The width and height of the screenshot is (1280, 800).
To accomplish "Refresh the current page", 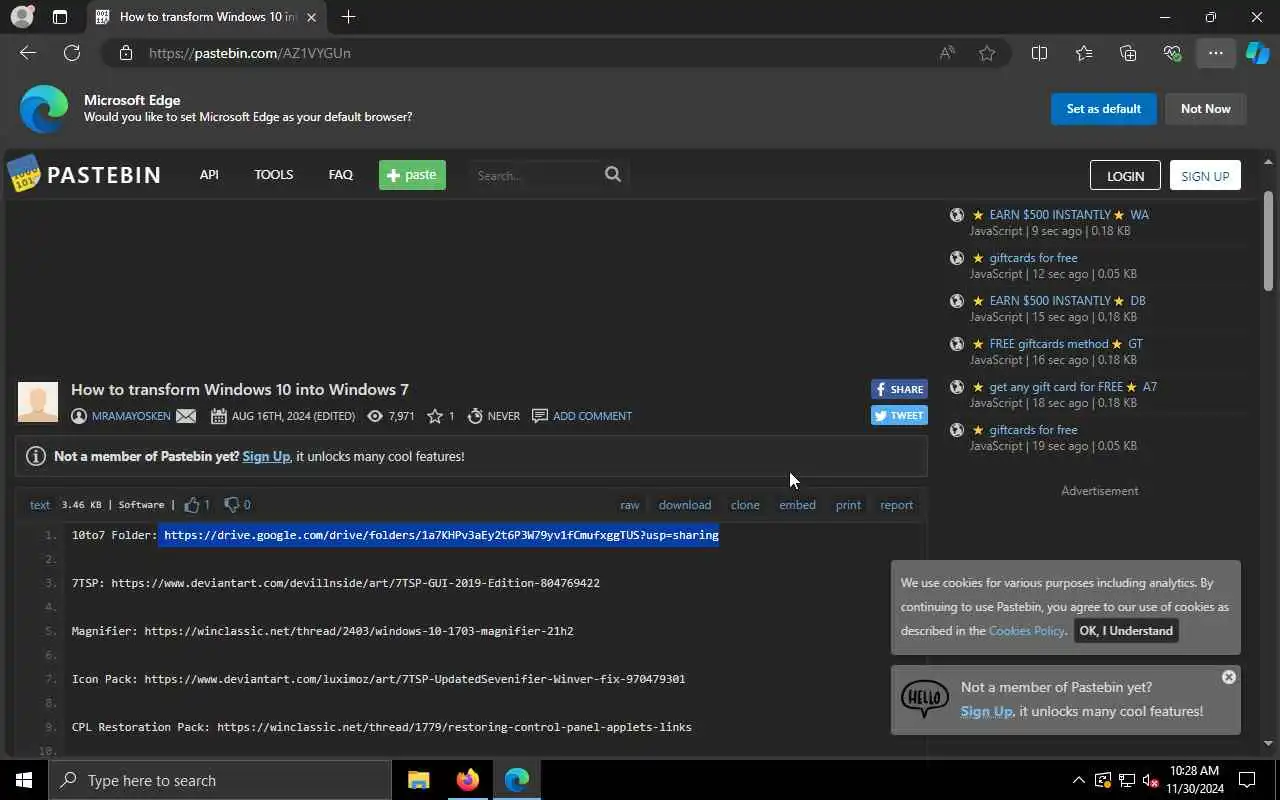I will pos(72,53).
